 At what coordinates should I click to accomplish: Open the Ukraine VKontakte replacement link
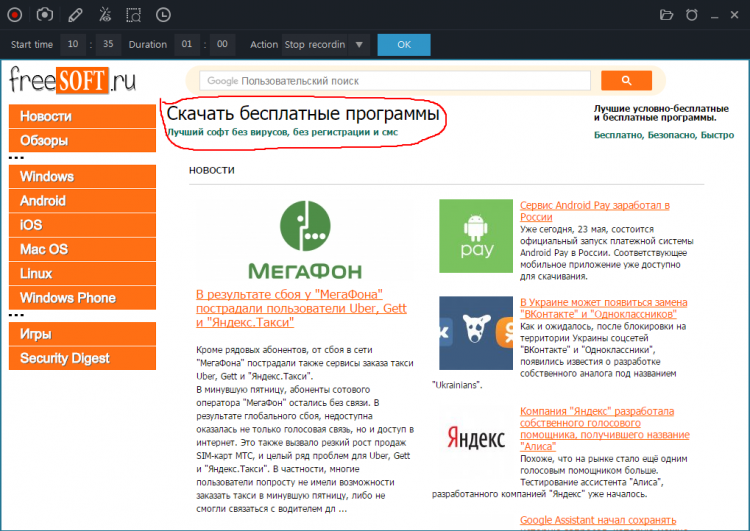(604, 308)
